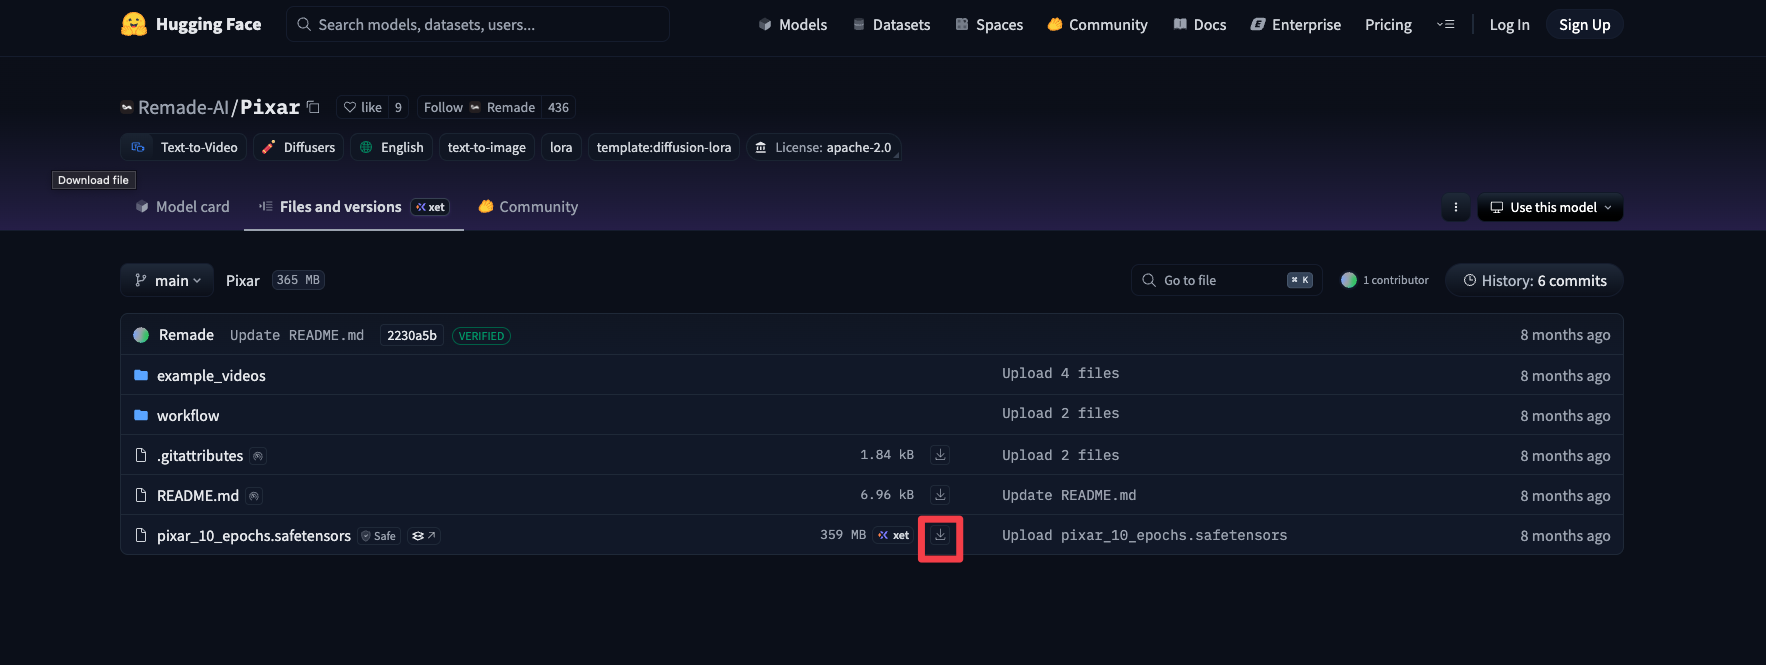Viewport: 1766px width, 665px height.
Task: Open the three-dot more options menu
Action: point(1455,207)
